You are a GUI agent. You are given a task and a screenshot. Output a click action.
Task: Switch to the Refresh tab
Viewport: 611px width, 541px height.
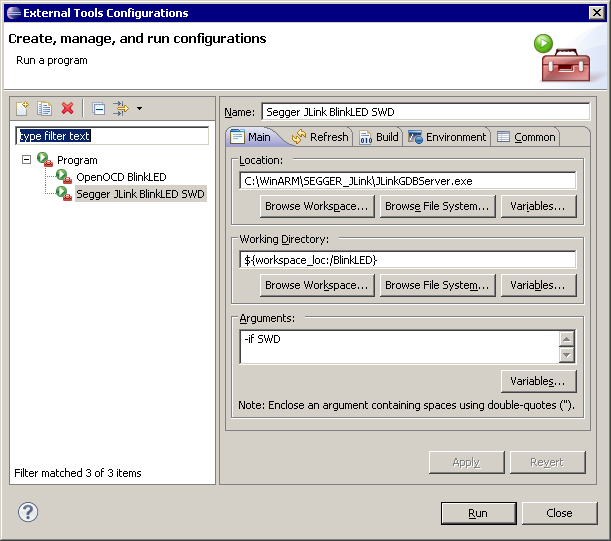[x=320, y=137]
